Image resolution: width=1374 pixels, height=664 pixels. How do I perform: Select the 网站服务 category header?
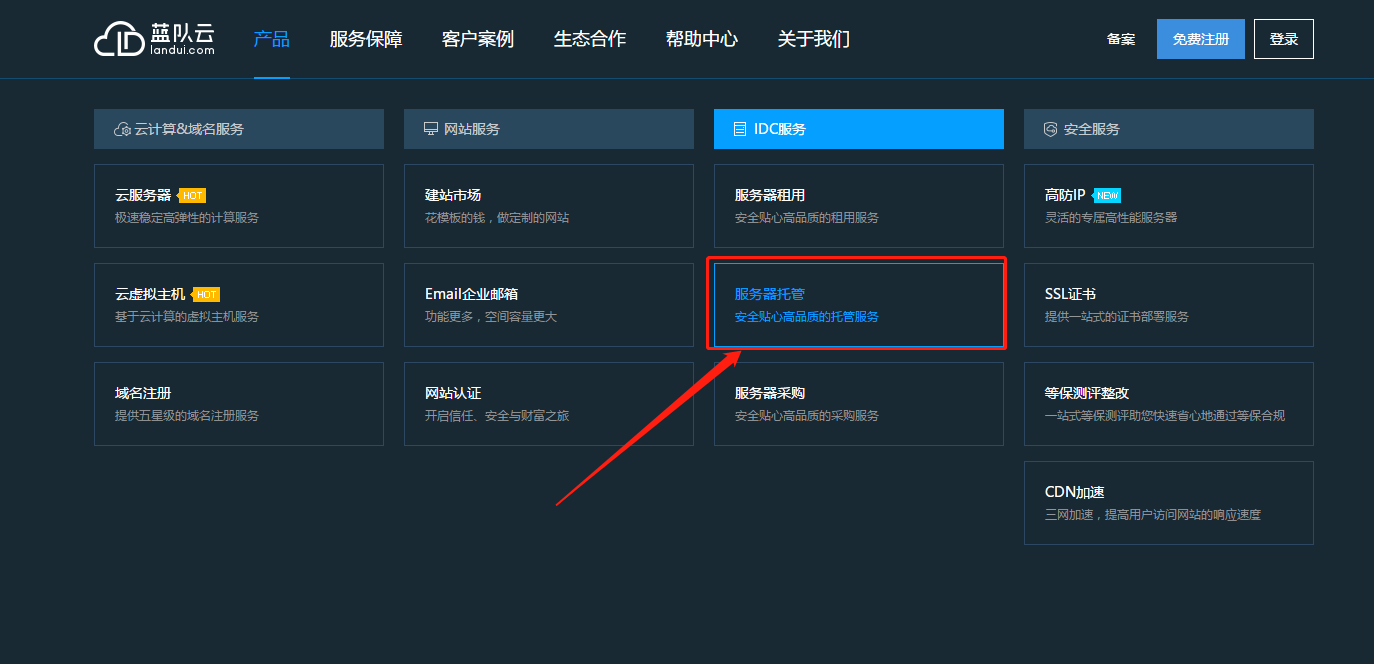click(x=549, y=129)
